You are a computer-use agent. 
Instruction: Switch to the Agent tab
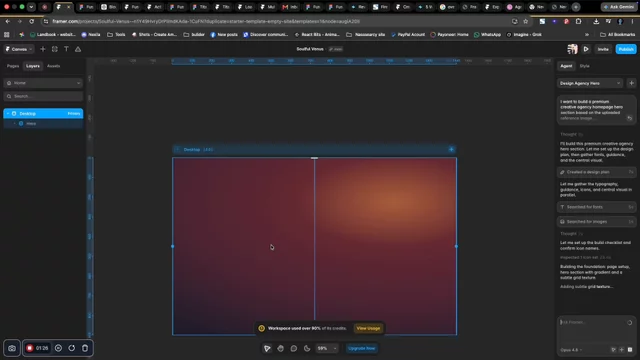[x=566, y=66]
